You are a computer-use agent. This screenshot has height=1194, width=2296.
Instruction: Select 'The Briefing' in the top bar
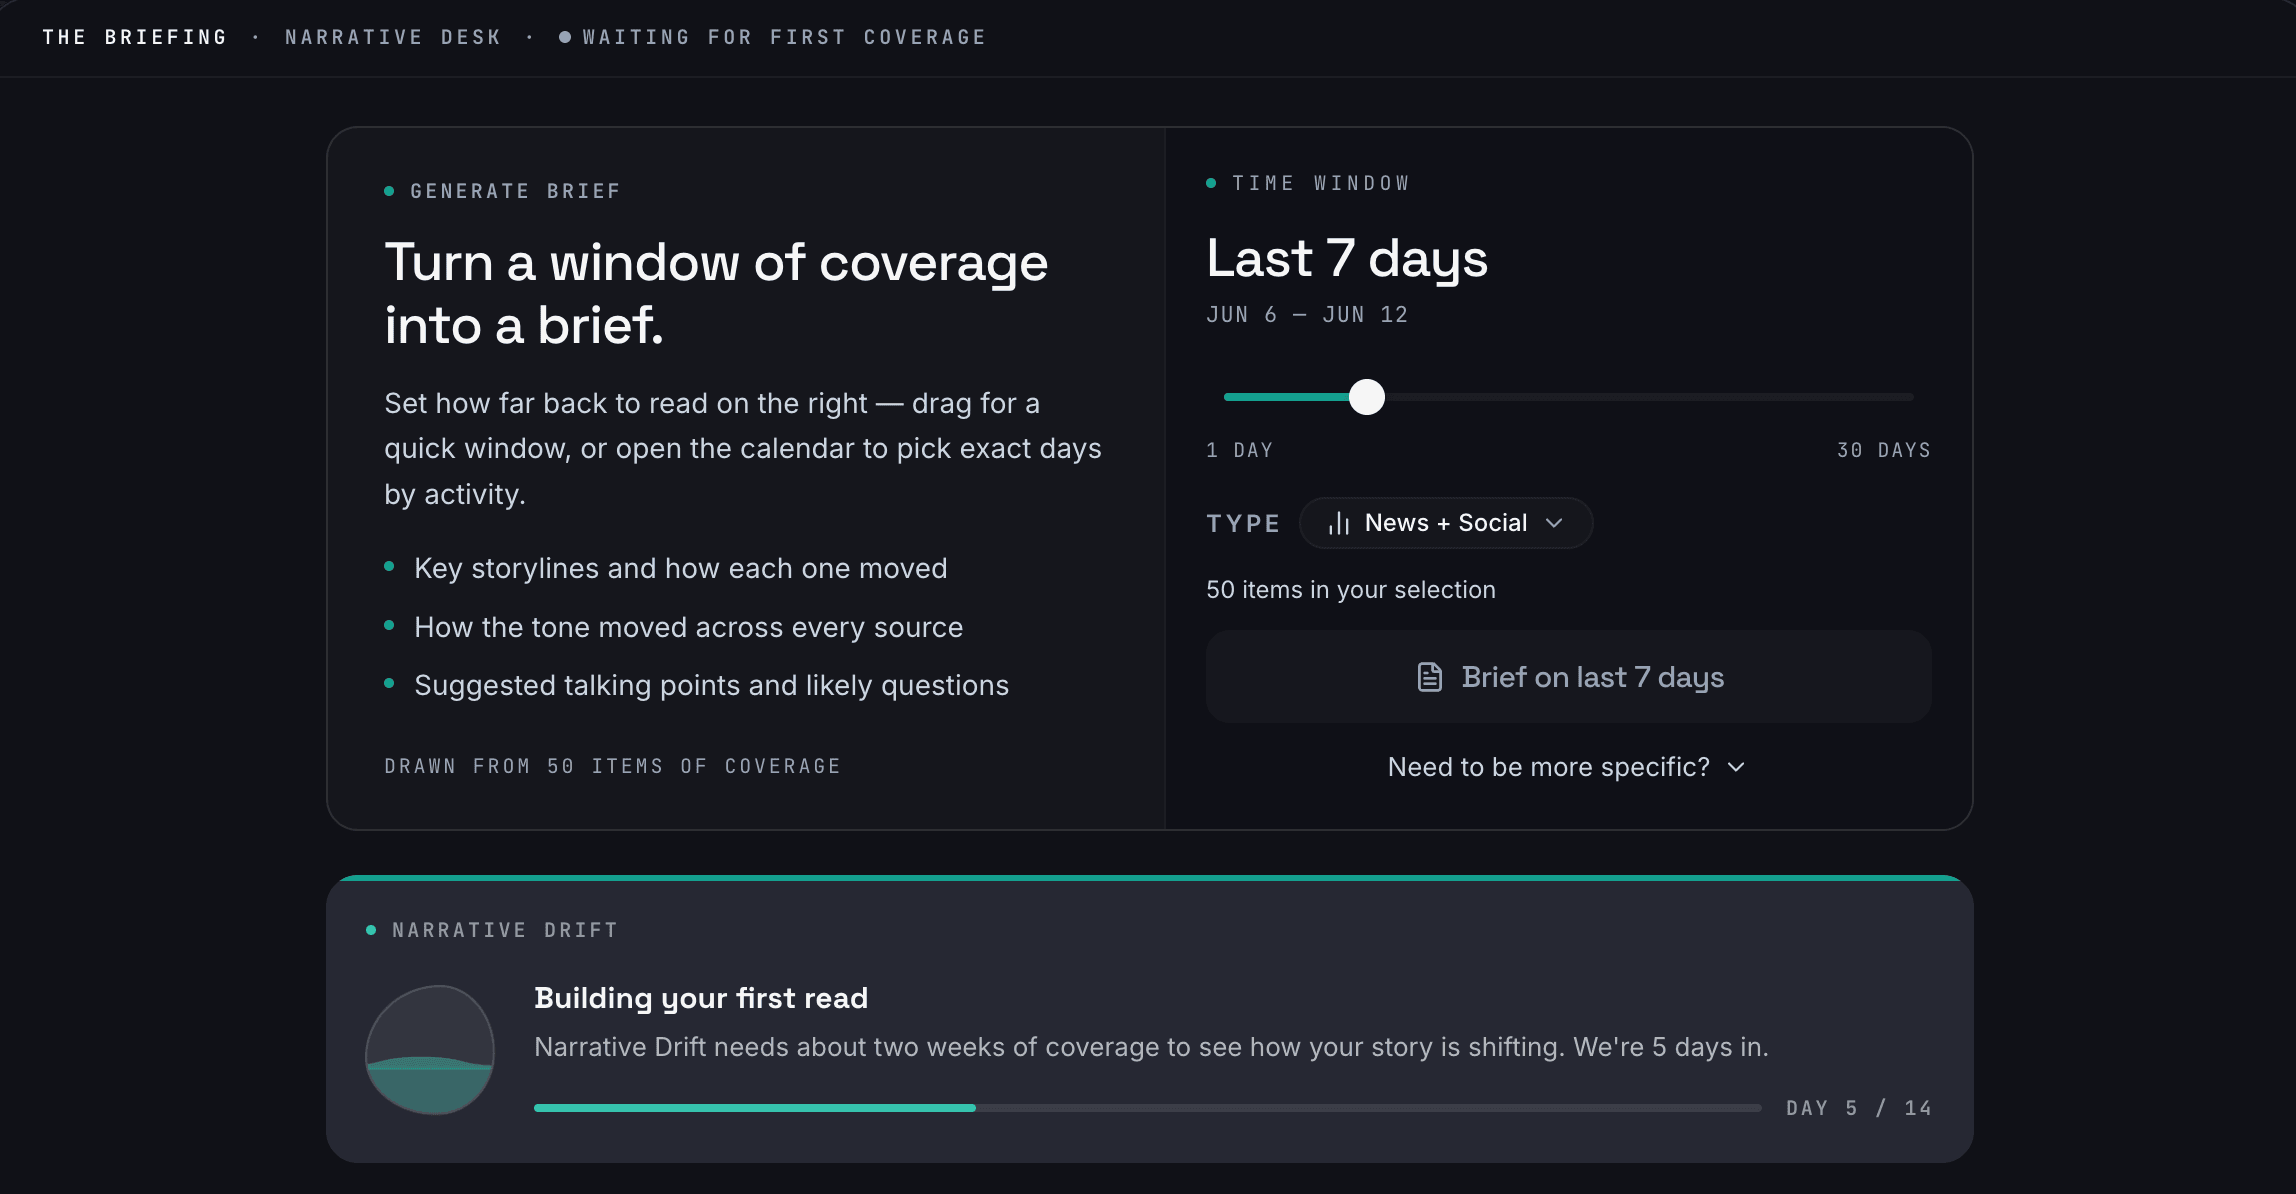coord(135,37)
